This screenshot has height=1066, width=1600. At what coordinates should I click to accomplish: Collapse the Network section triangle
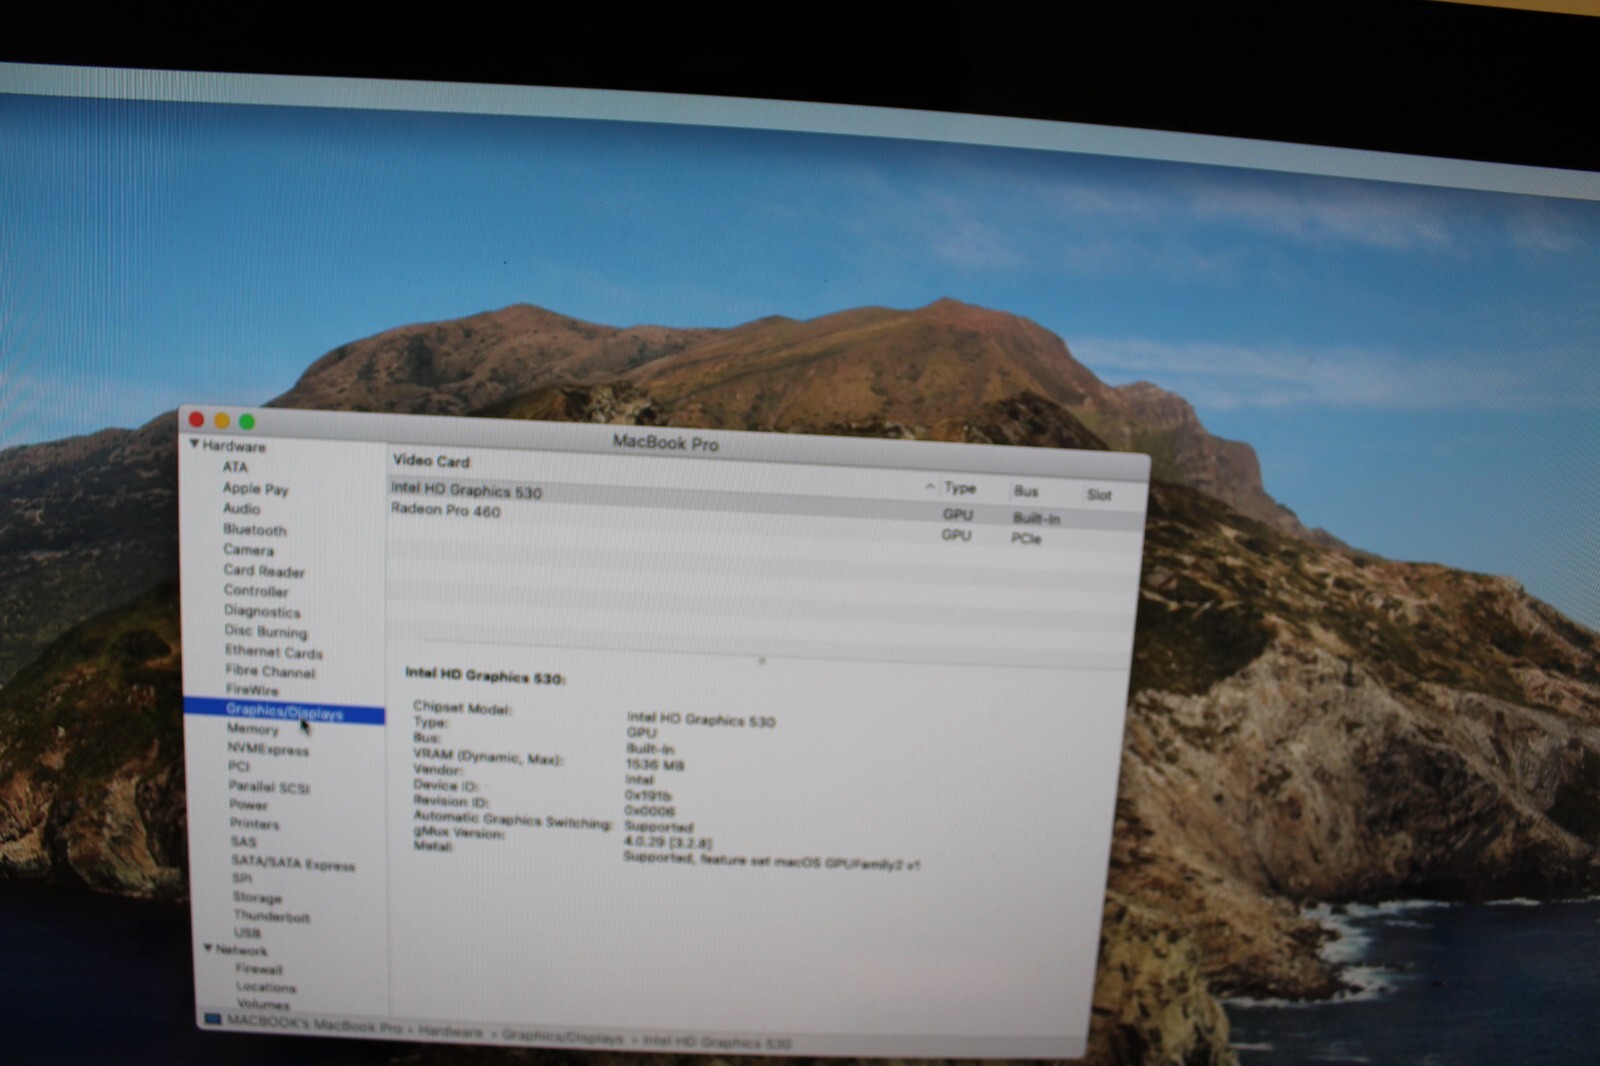[x=208, y=948]
